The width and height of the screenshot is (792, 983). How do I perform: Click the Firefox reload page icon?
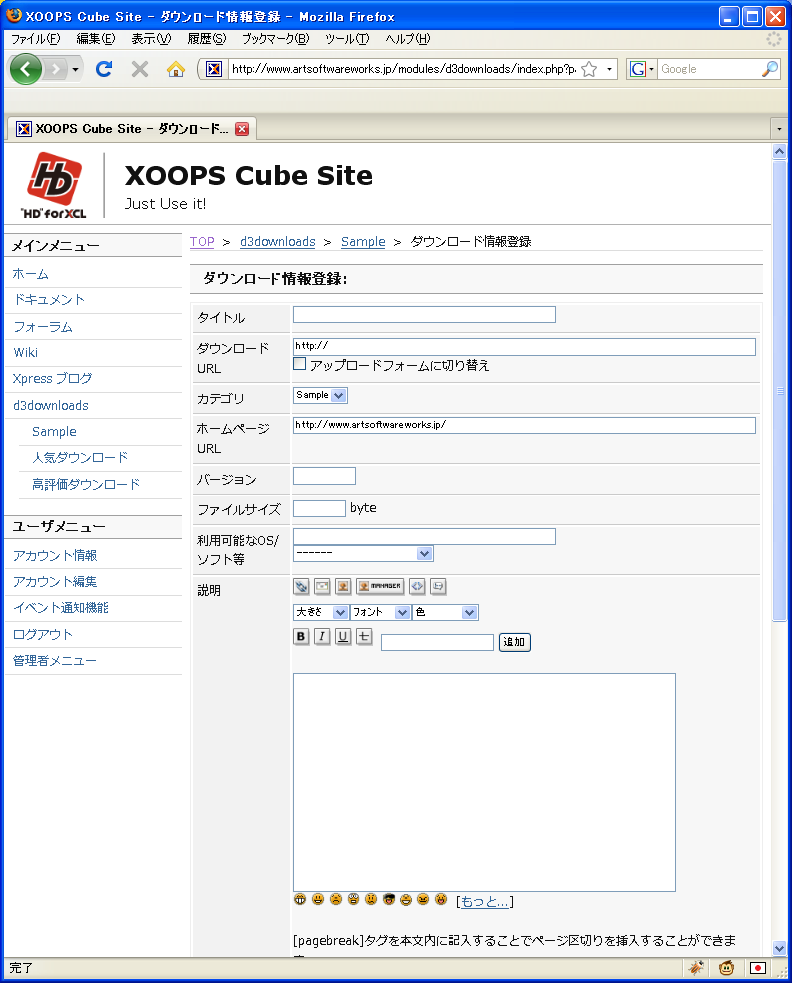pyautogui.click(x=103, y=69)
